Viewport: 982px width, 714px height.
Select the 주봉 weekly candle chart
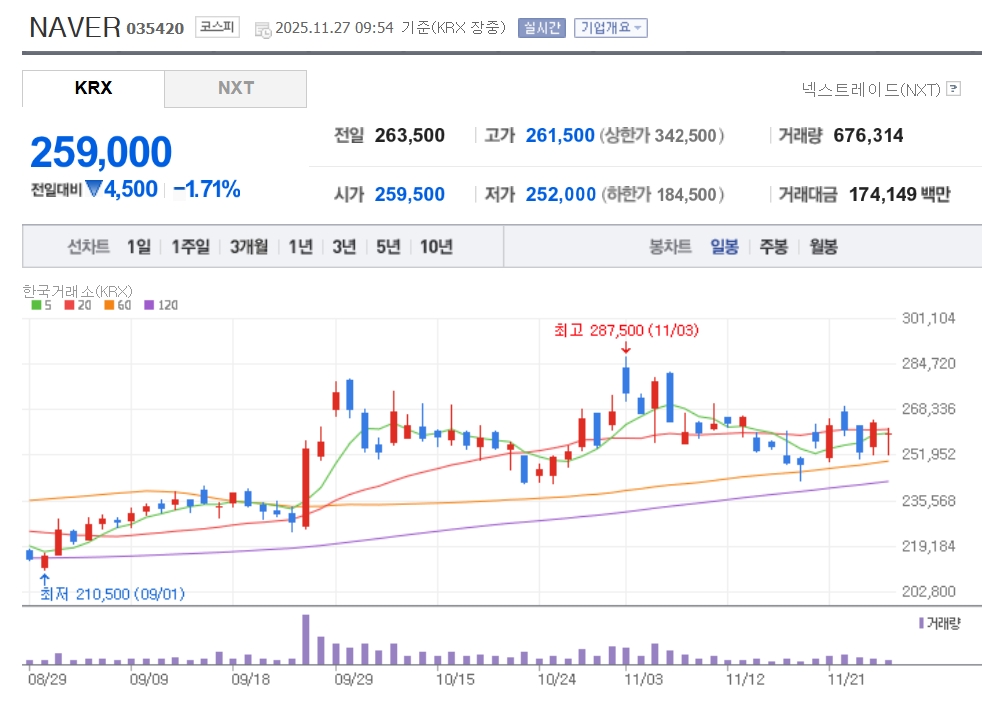click(773, 247)
